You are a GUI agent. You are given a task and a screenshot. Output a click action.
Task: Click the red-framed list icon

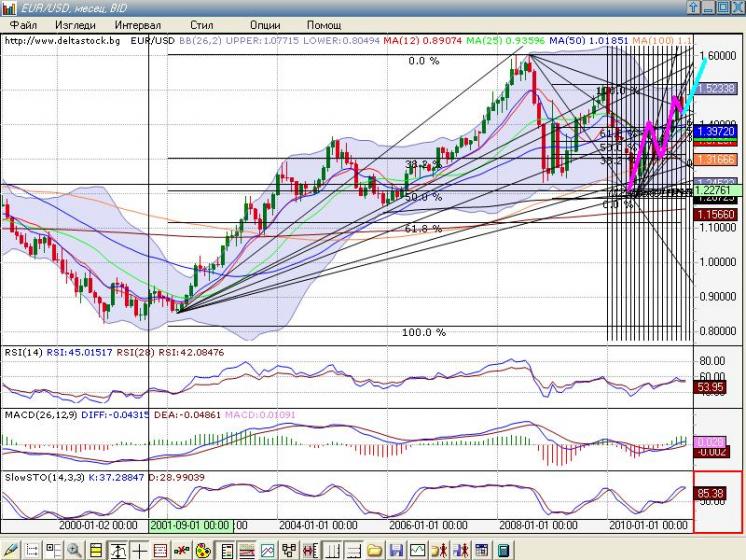(160, 550)
